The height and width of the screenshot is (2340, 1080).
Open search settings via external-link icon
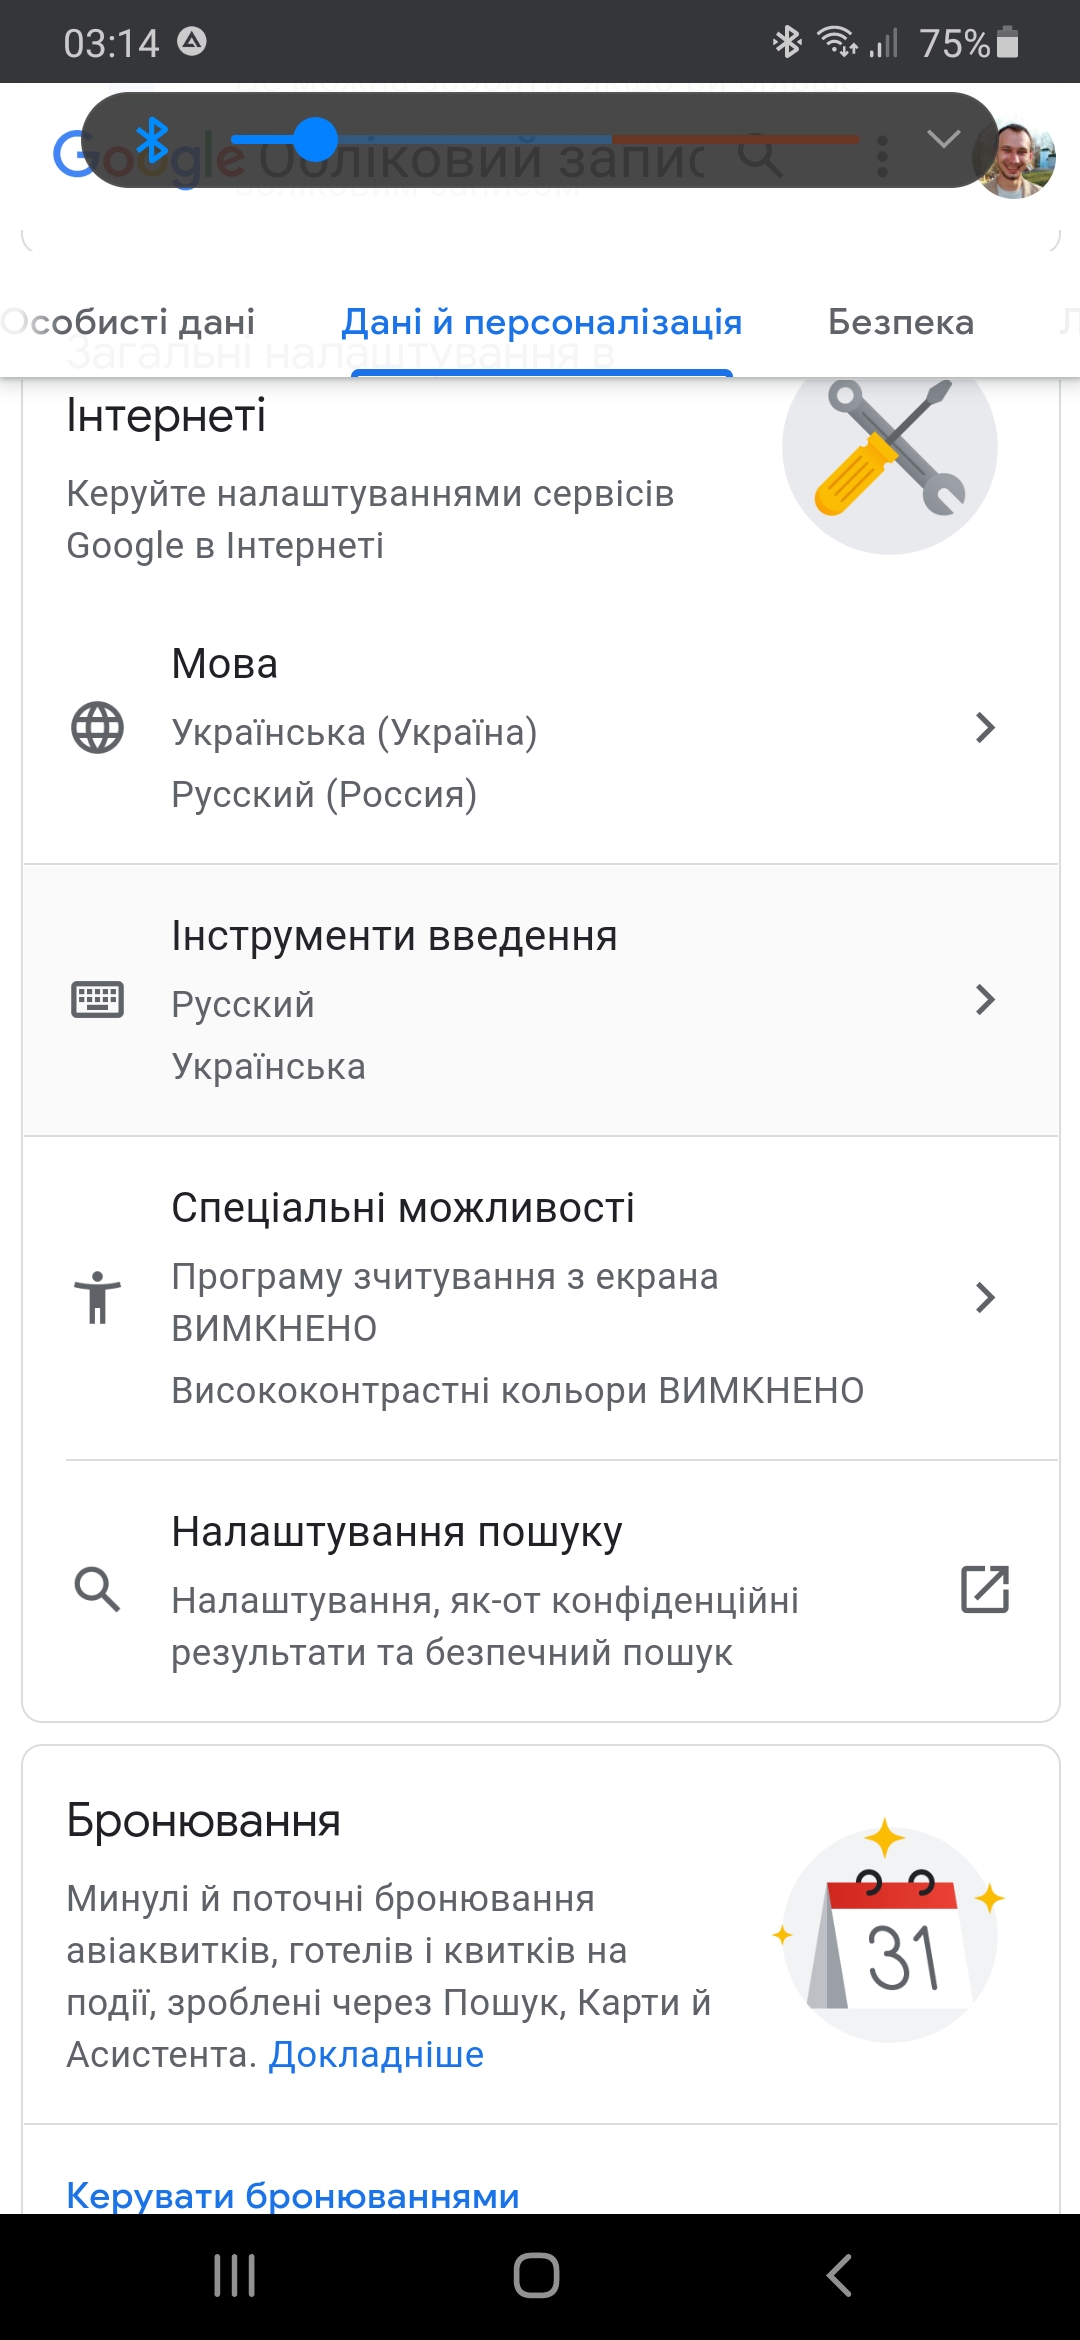[x=985, y=1589]
